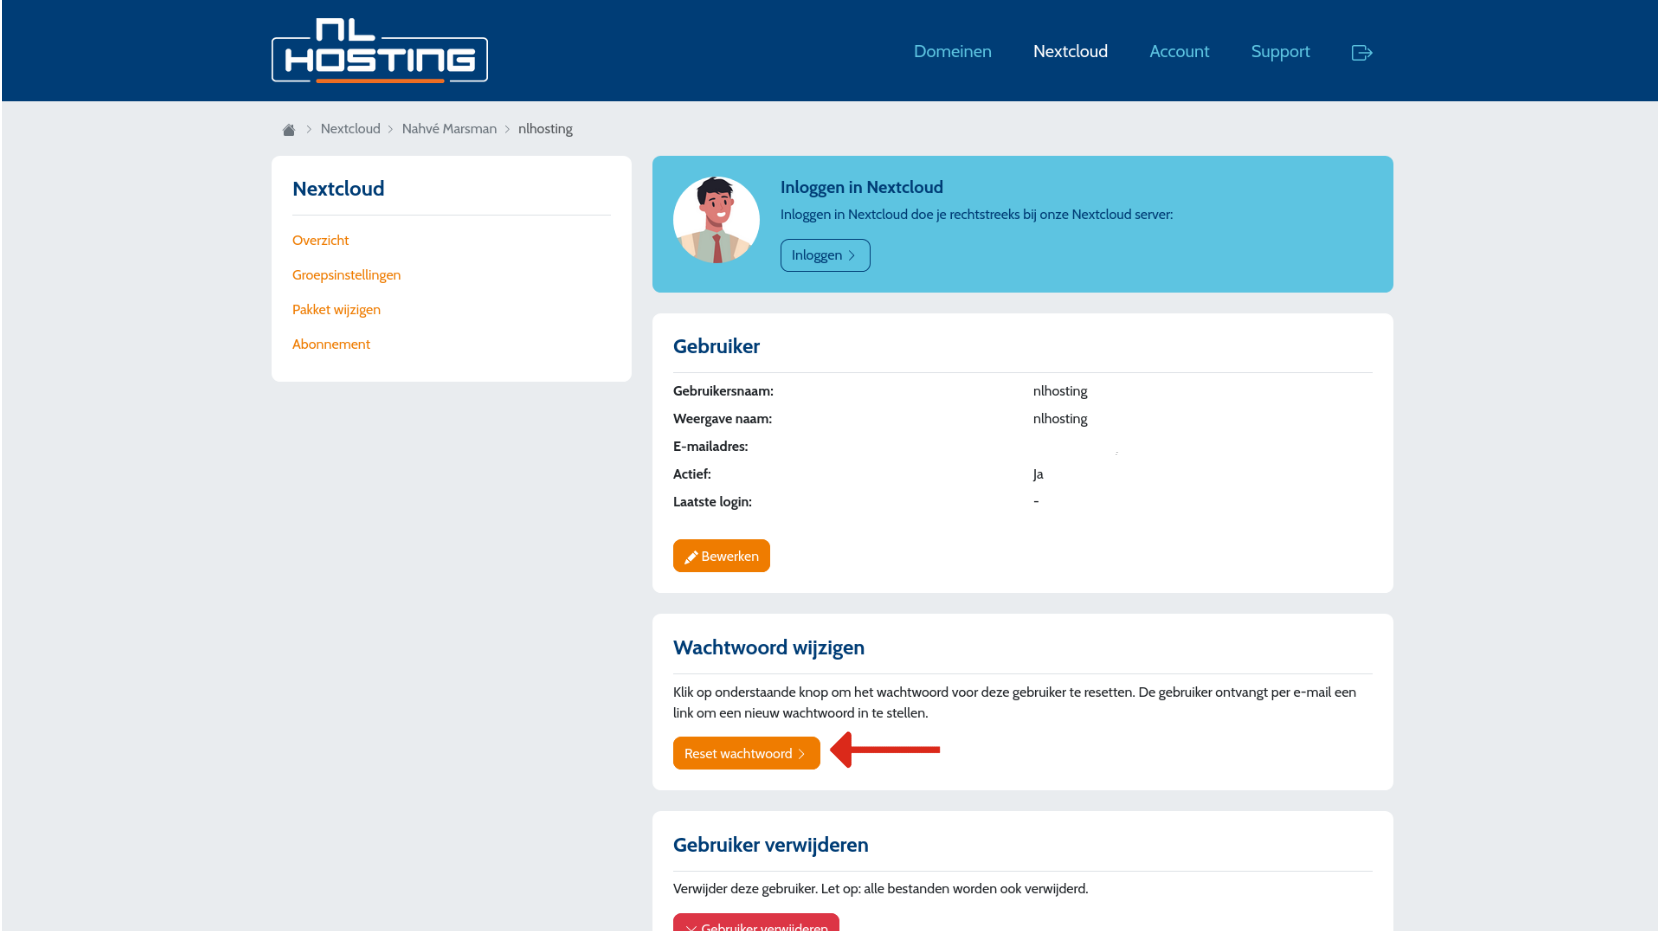Click the NL Hosting logo
Screen dimensions: 1658x931
click(379, 50)
